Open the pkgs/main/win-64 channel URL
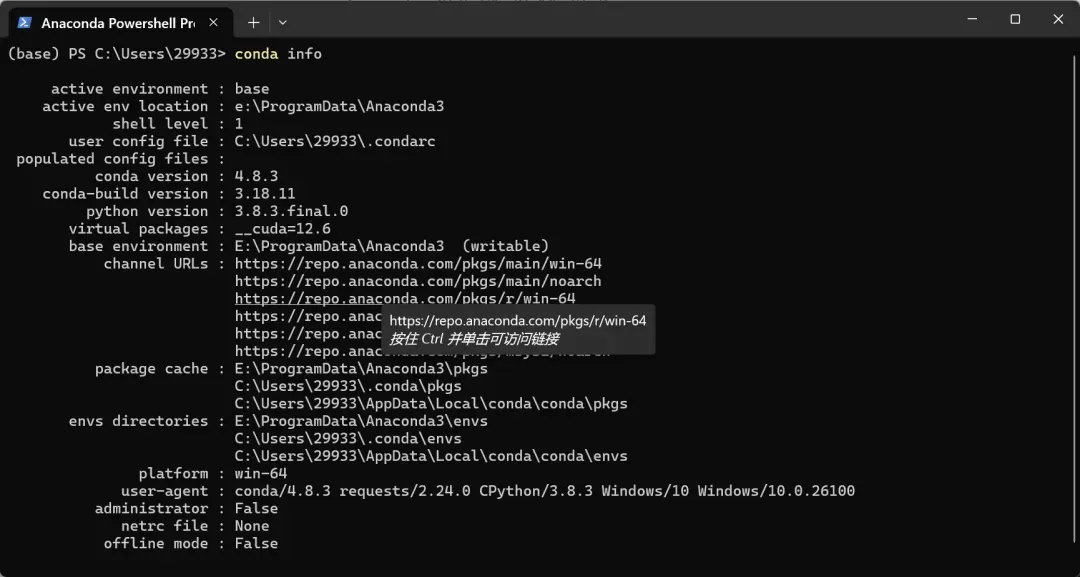 [418, 264]
